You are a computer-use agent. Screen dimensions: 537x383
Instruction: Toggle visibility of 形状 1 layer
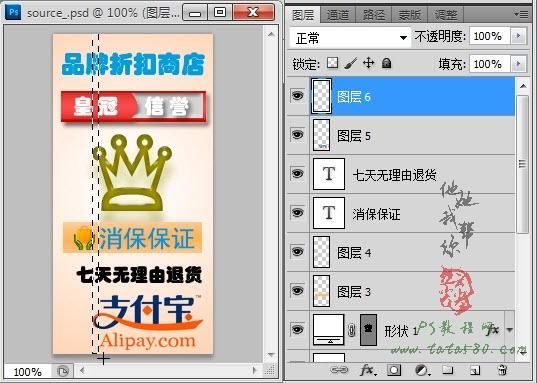297,330
